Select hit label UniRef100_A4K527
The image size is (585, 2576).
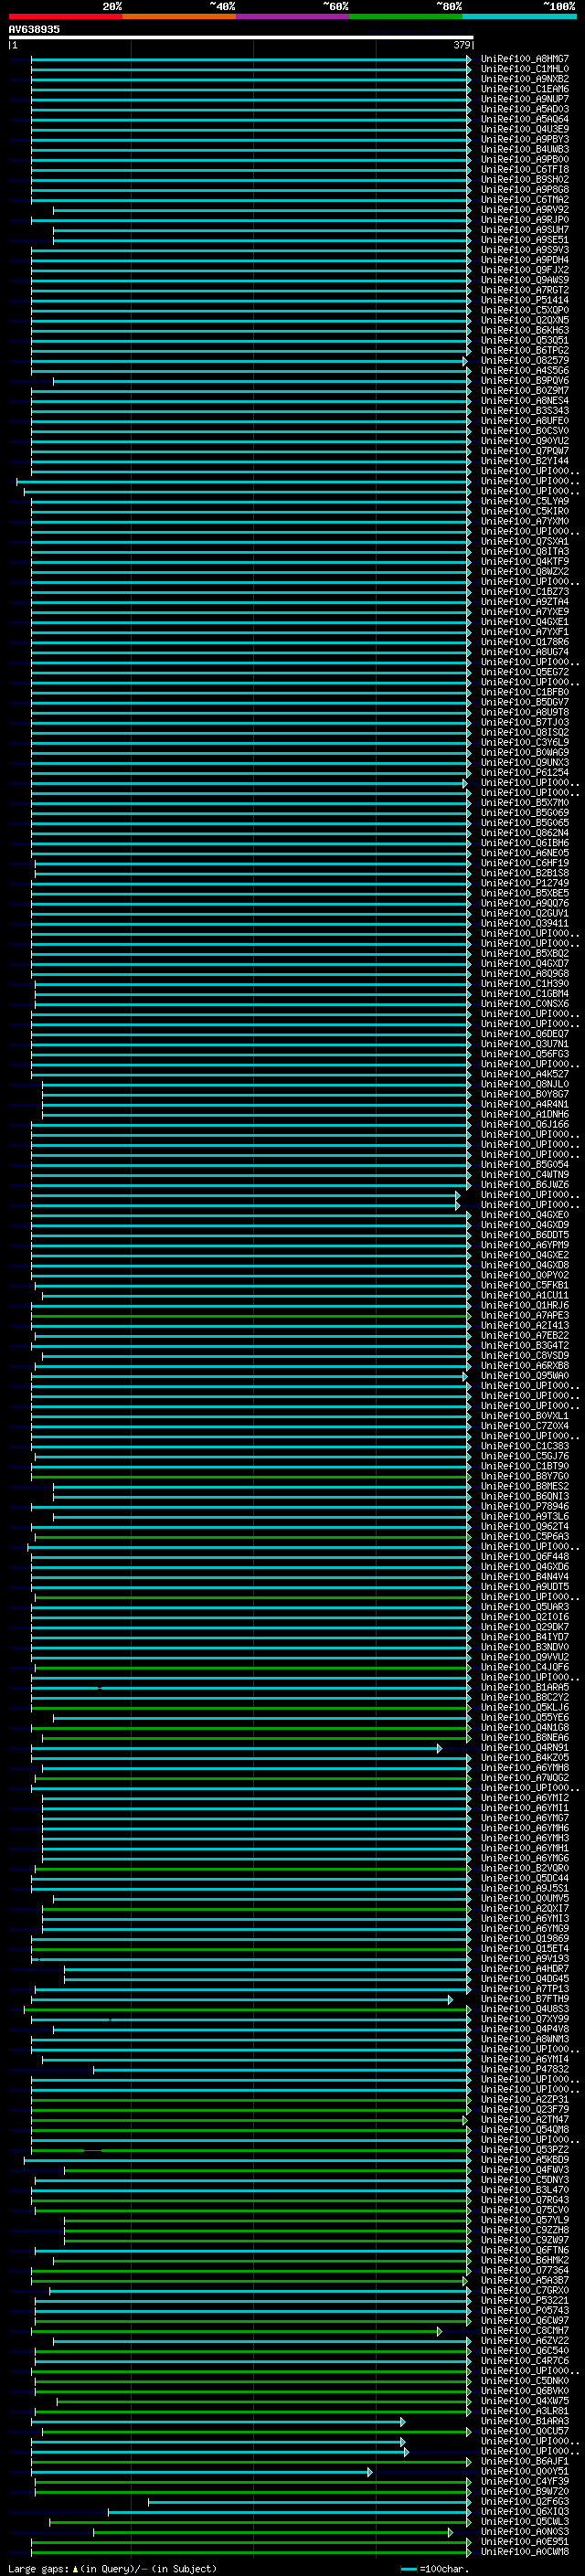(525, 1074)
